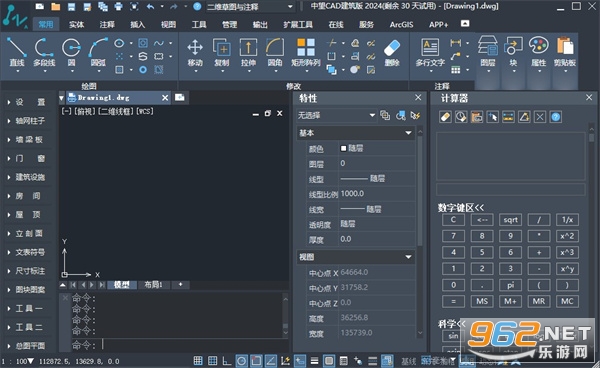Switch to the 插入 ribbon tab
This screenshot has width=600, height=368.
138,24
